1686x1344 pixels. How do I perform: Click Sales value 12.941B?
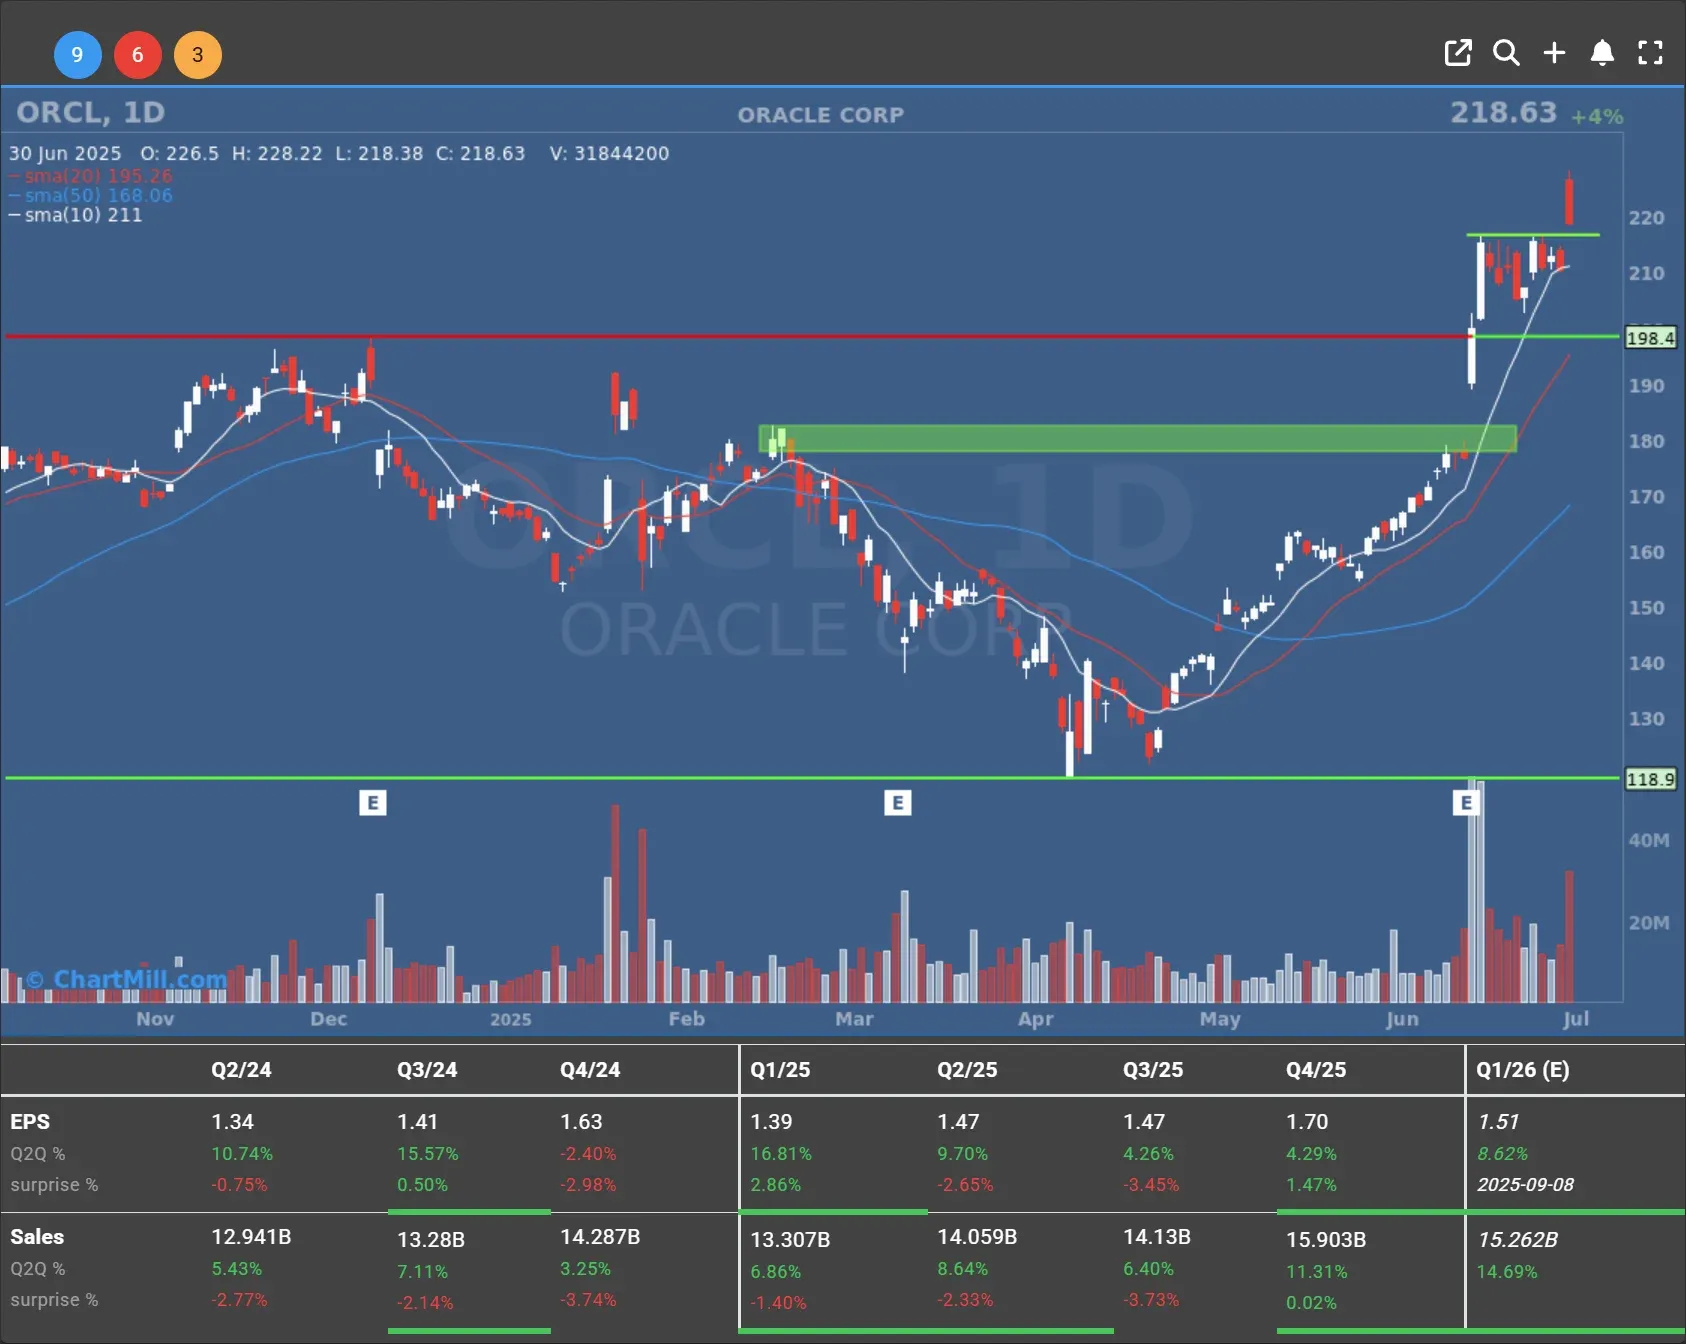tap(251, 1237)
